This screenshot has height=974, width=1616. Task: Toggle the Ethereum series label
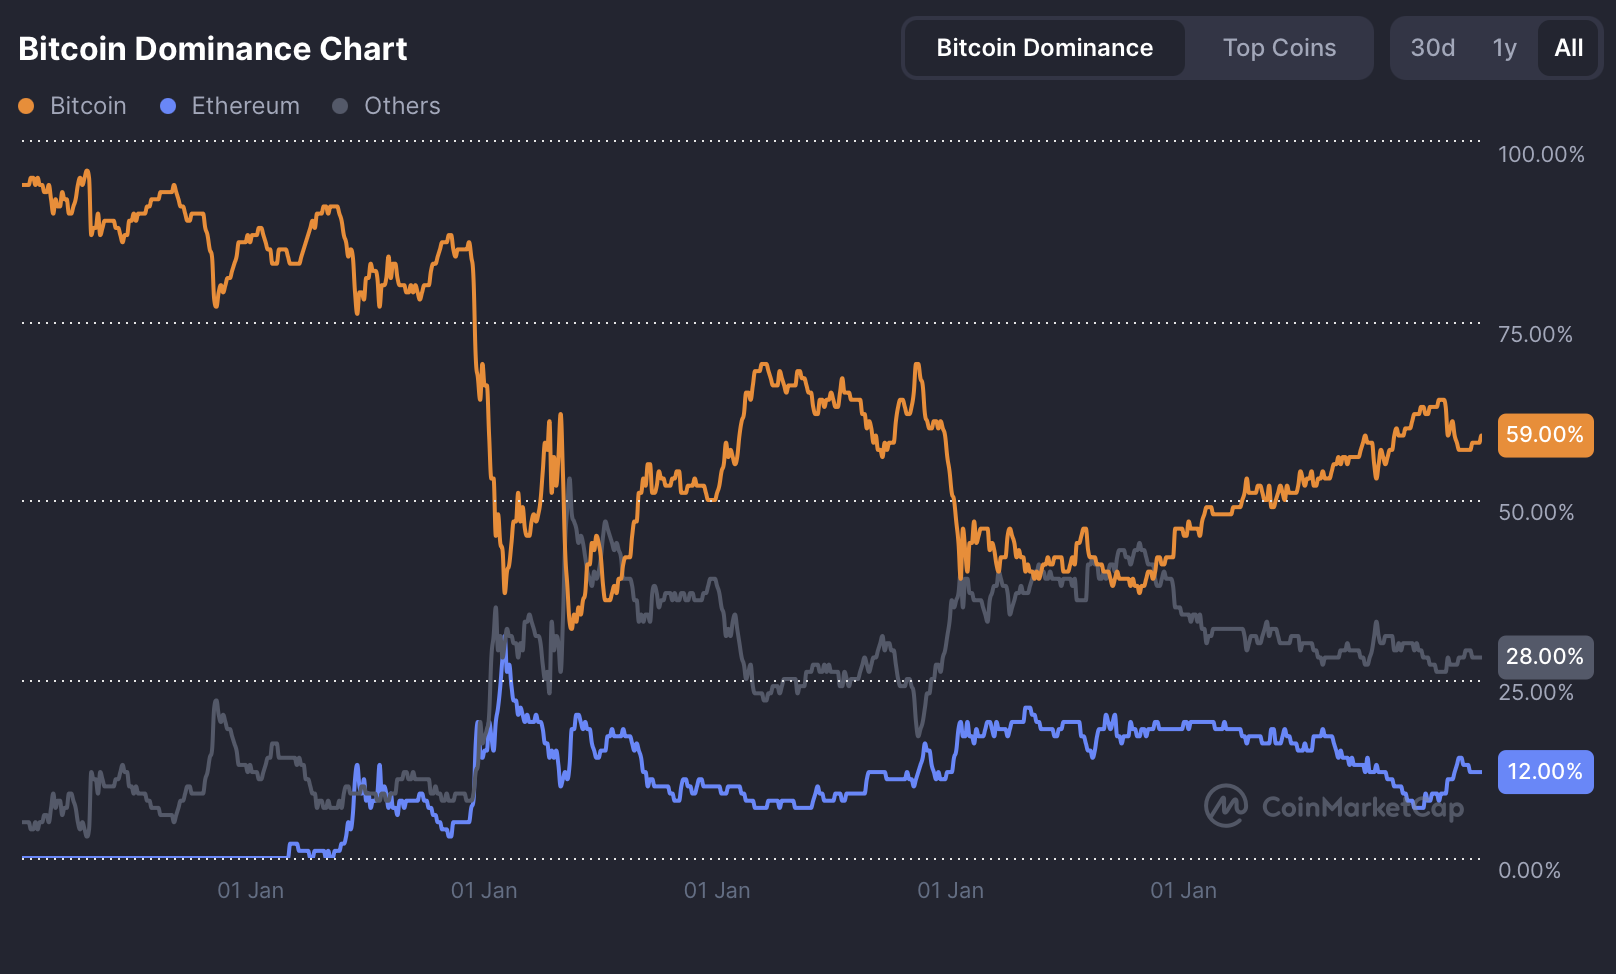tap(245, 106)
